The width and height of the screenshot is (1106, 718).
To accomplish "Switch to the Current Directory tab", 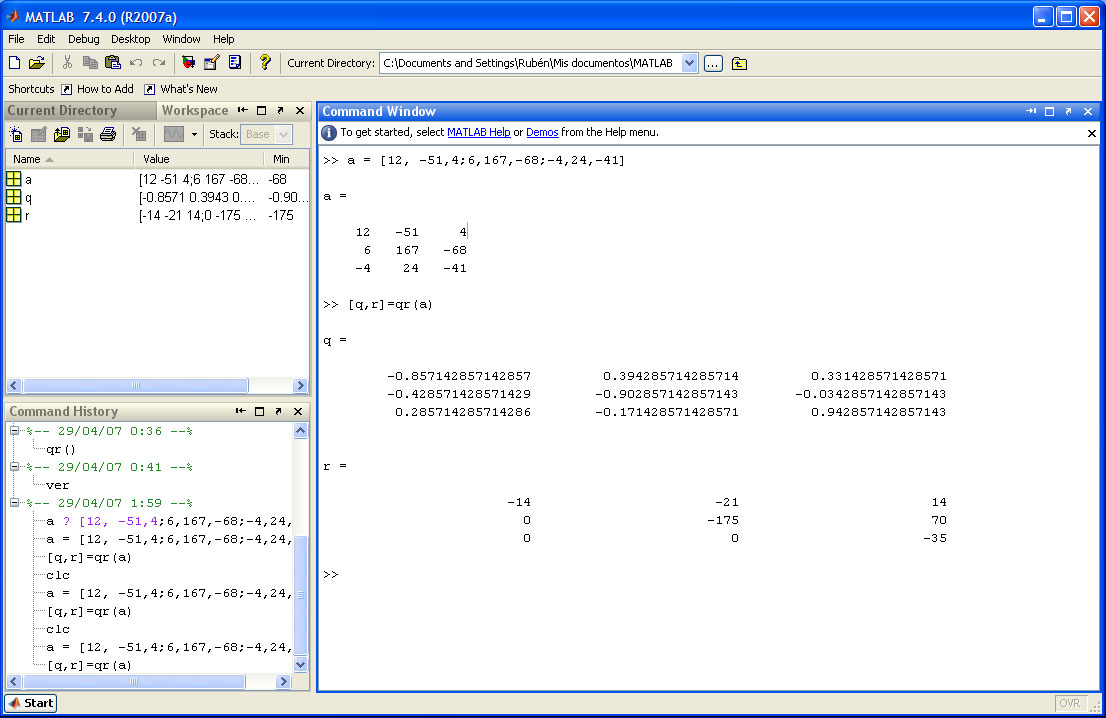I will (x=62, y=111).
